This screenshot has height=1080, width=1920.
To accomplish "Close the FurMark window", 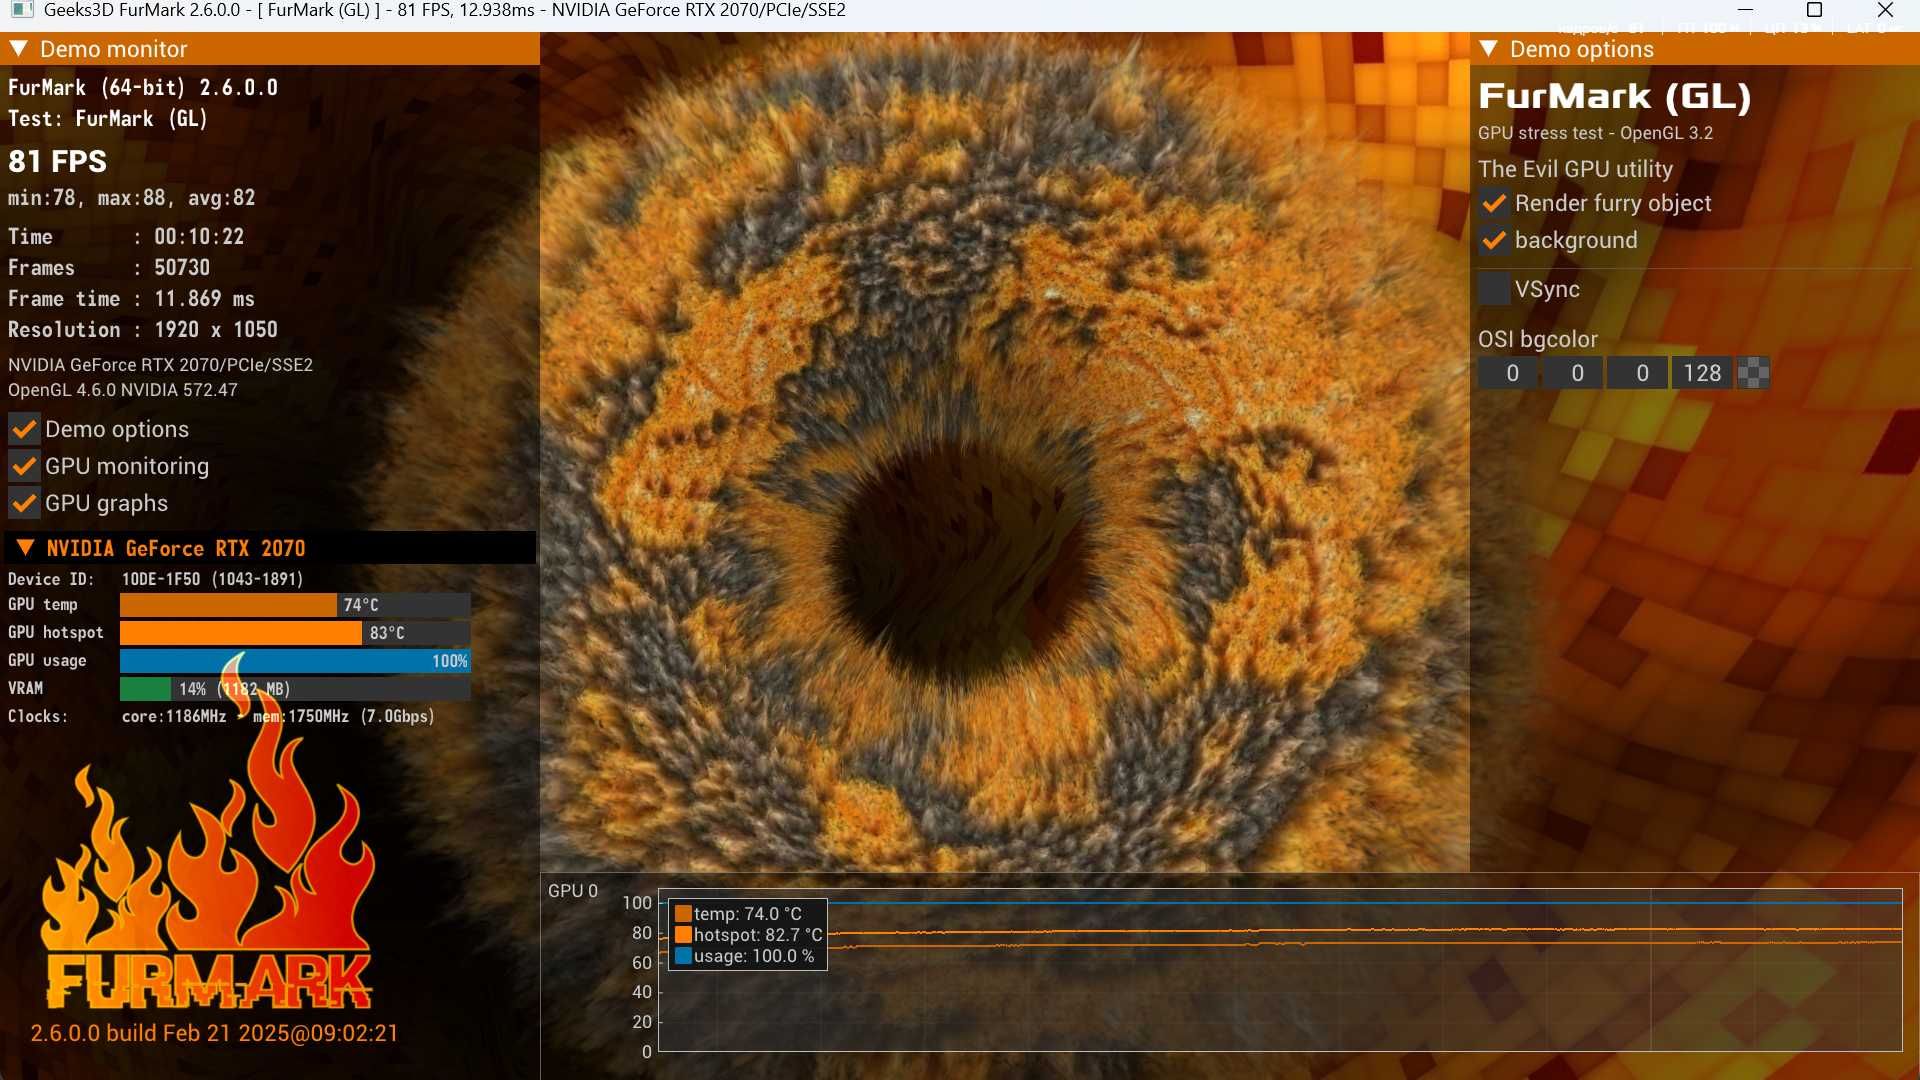I will click(1885, 10).
